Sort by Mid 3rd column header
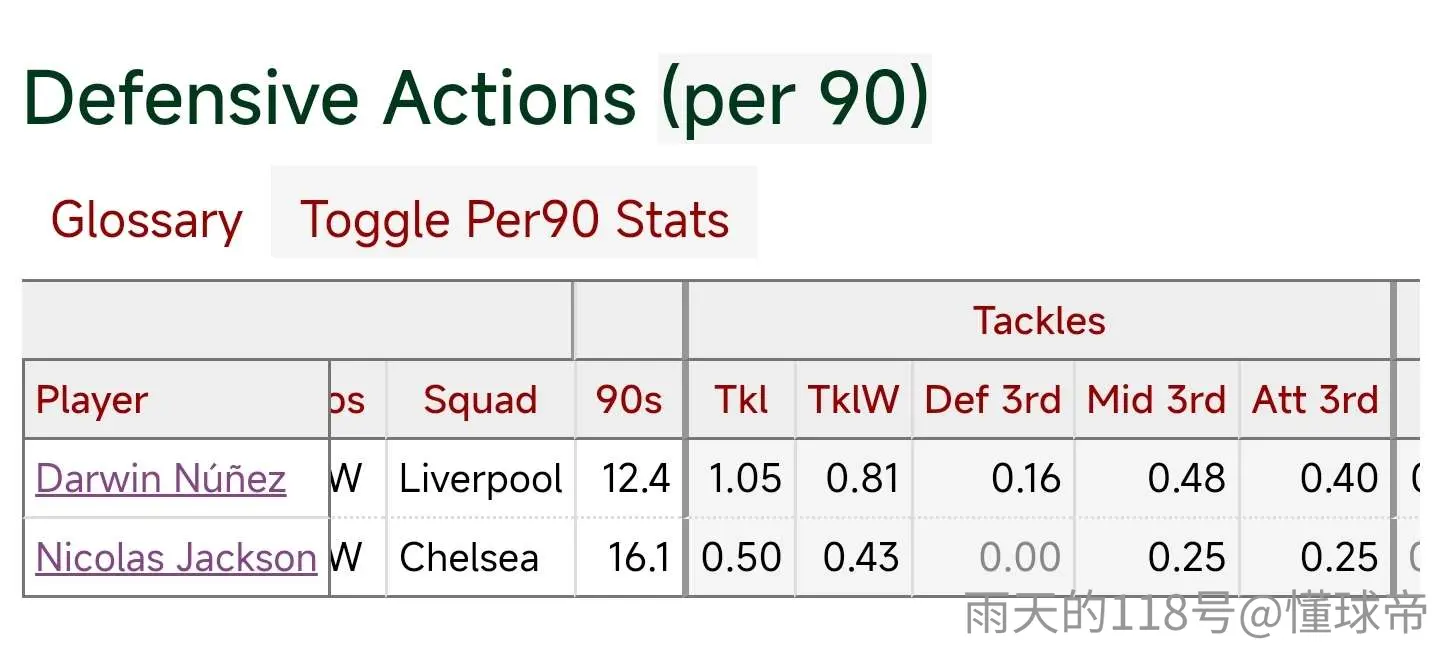Viewport: 1440px width, 649px height. tap(1156, 400)
